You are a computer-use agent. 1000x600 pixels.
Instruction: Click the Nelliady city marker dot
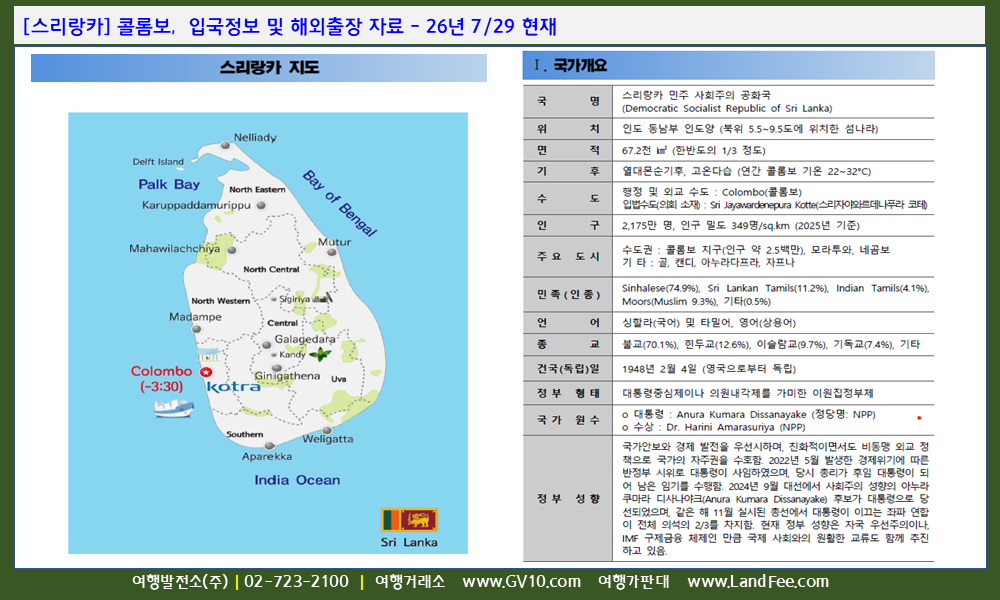coord(224,145)
